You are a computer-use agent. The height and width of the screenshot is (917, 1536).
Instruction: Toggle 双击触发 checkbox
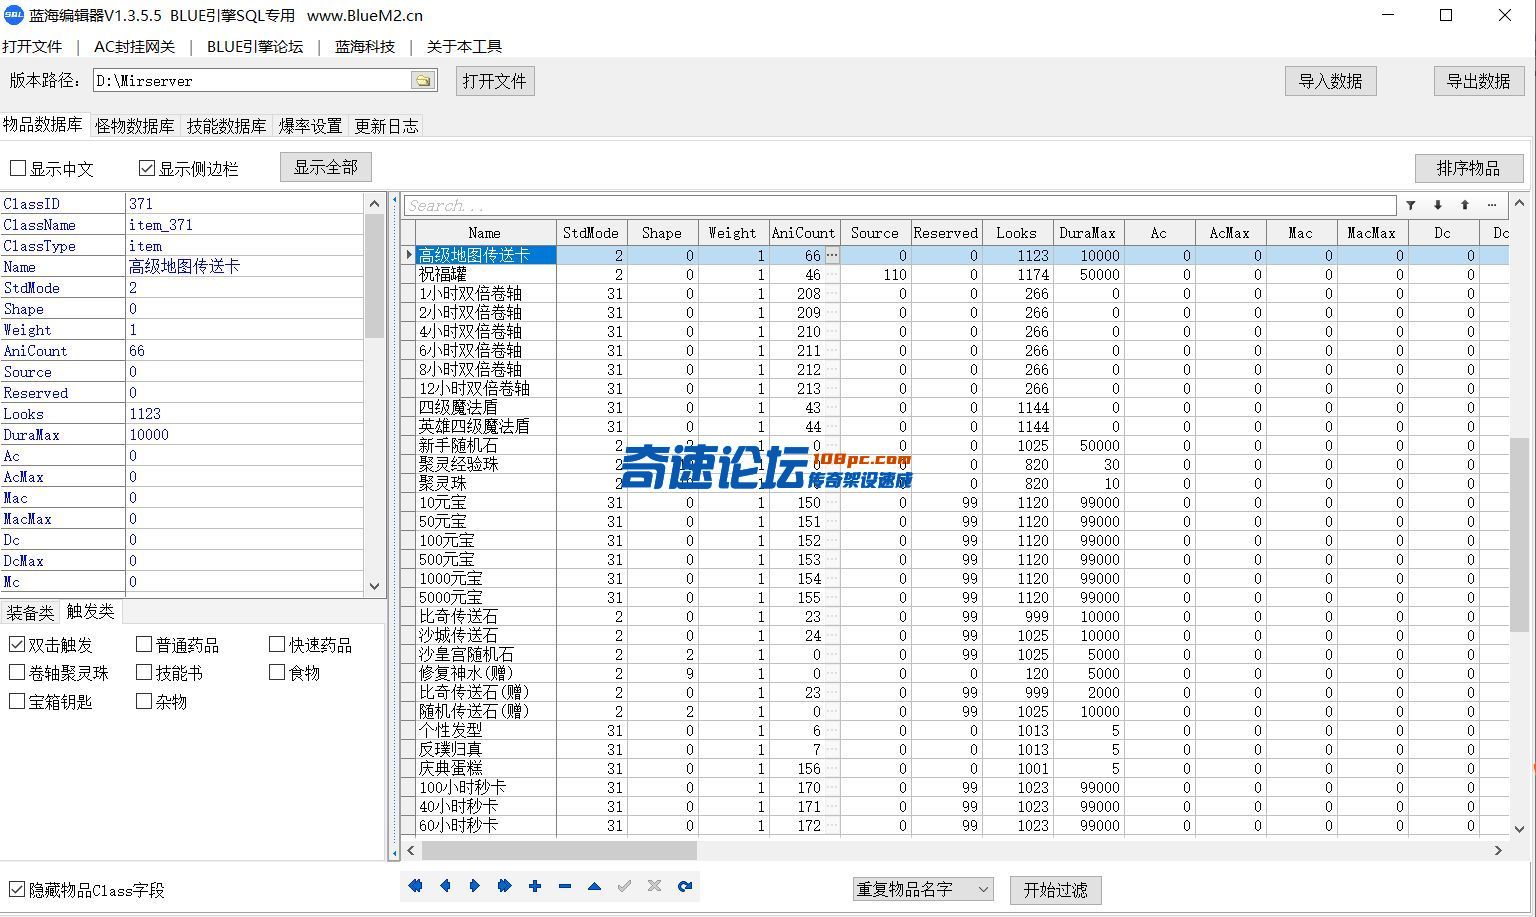click(17, 644)
